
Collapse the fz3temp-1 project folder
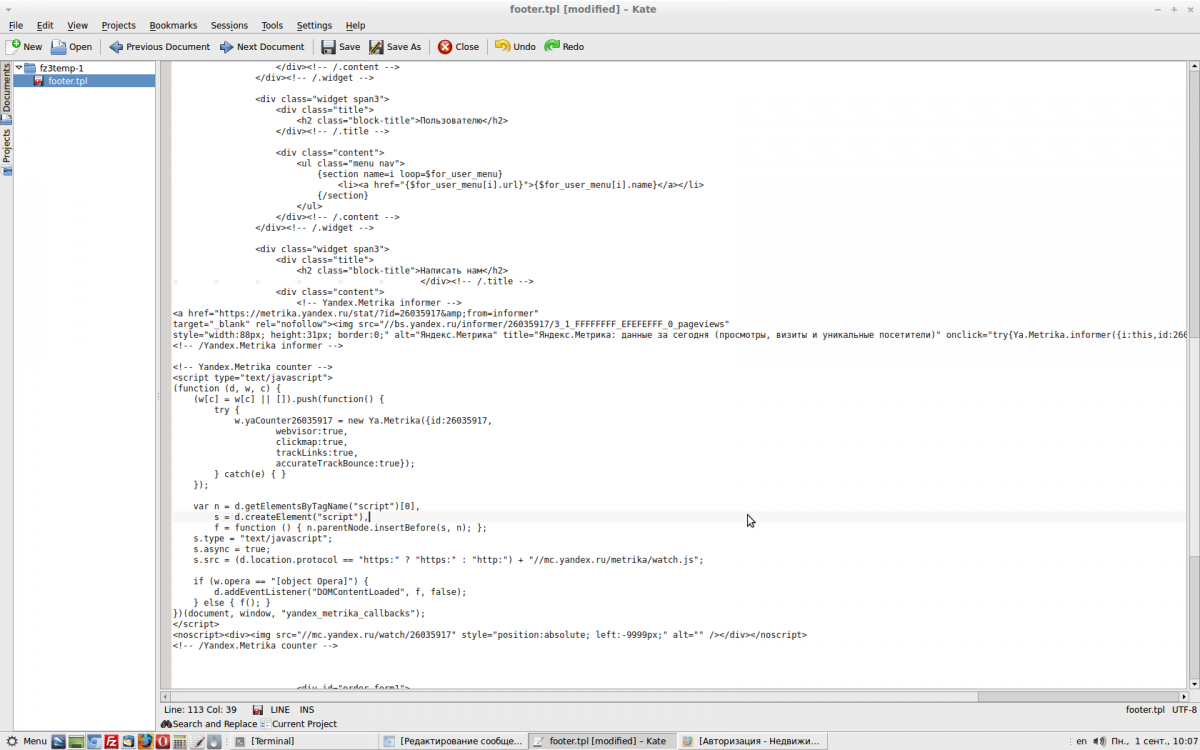(x=19, y=68)
